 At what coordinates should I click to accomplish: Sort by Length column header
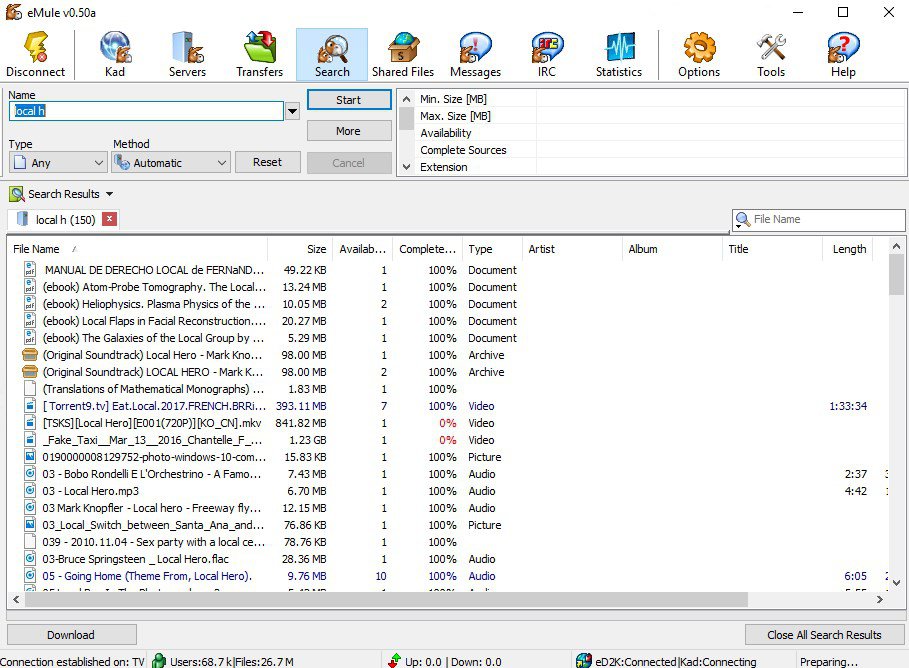click(x=849, y=249)
